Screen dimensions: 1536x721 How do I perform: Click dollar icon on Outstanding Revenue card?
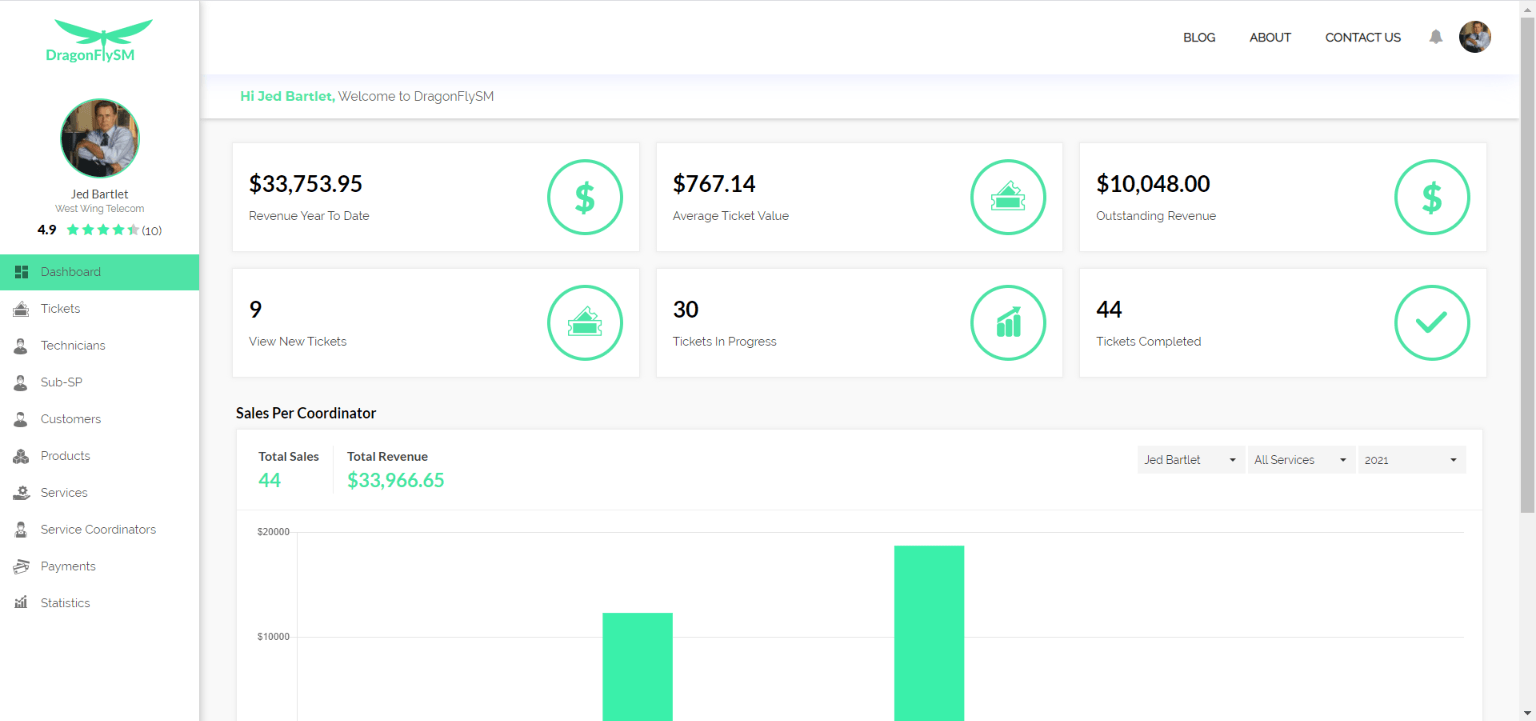pos(1432,197)
